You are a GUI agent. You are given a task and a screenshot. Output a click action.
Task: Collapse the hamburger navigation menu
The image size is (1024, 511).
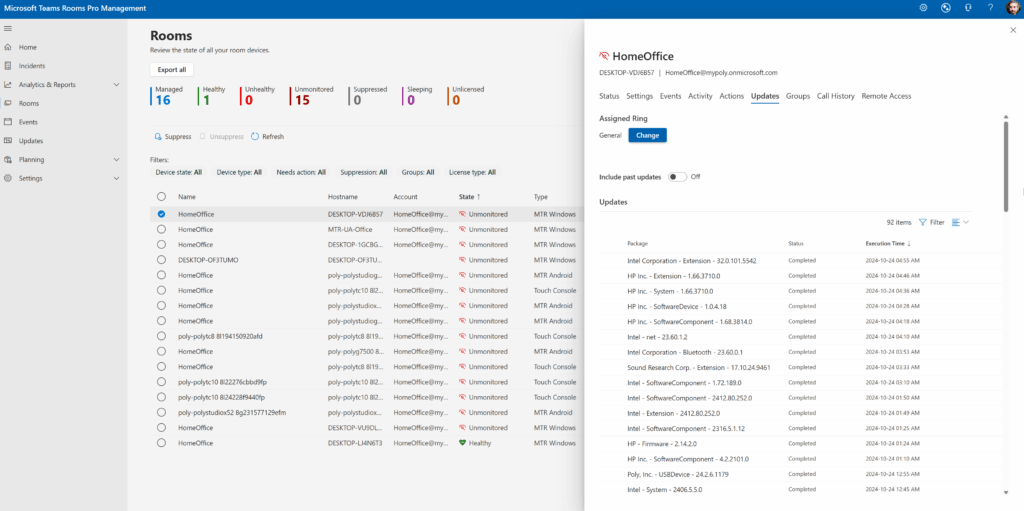point(9,28)
